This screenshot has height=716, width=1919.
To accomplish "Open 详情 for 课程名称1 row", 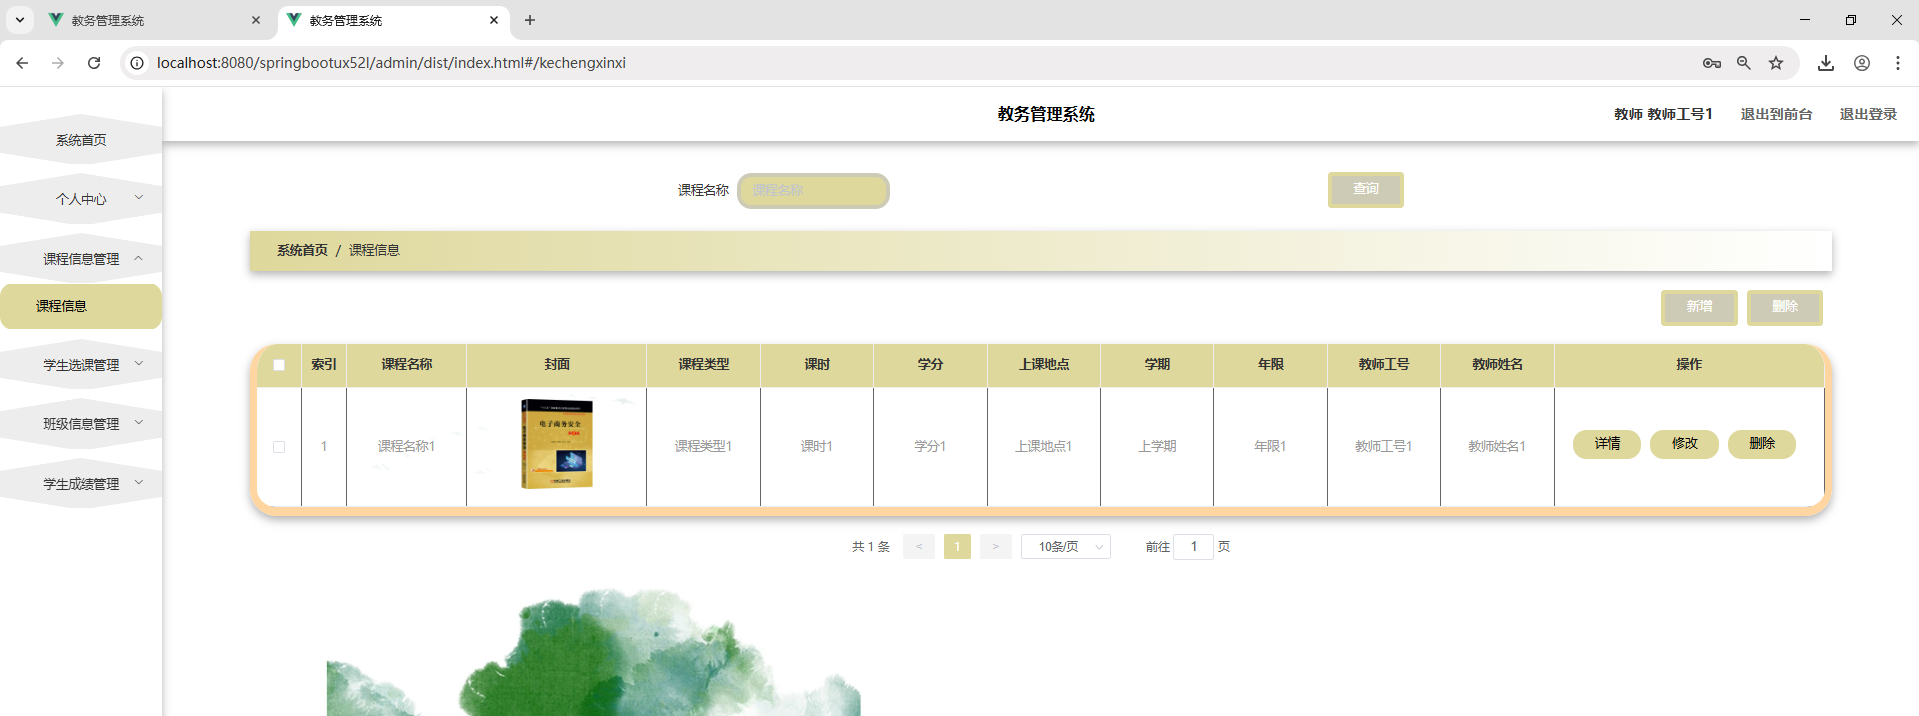I will coord(1607,444).
